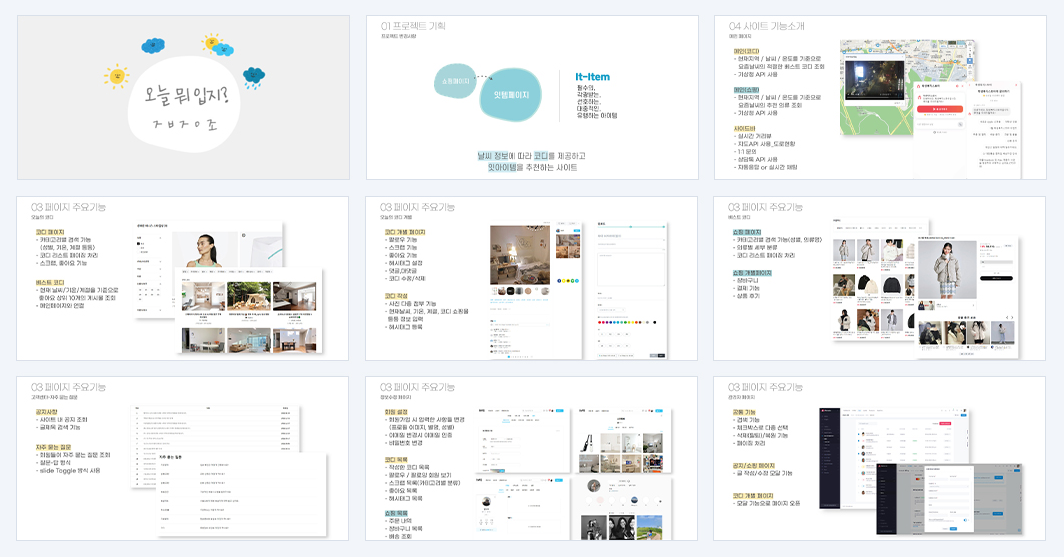Click the rain cloud icon with raindrops
Screen dimensions: 1064x557
coord(254,77)
